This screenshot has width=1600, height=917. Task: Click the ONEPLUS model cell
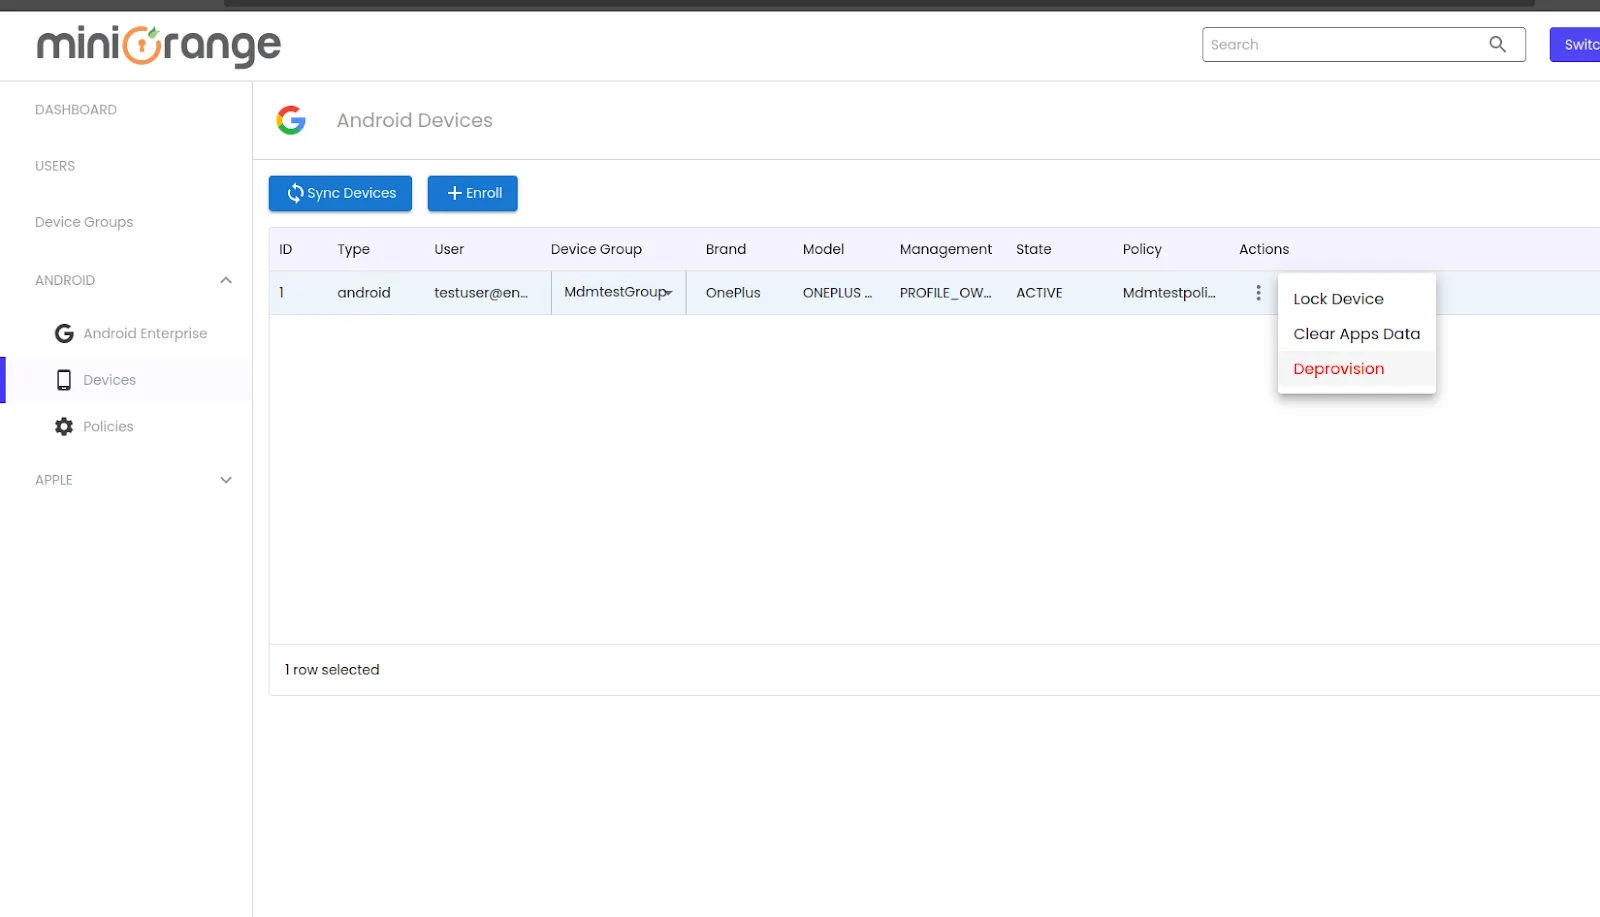tap(837, 293)
